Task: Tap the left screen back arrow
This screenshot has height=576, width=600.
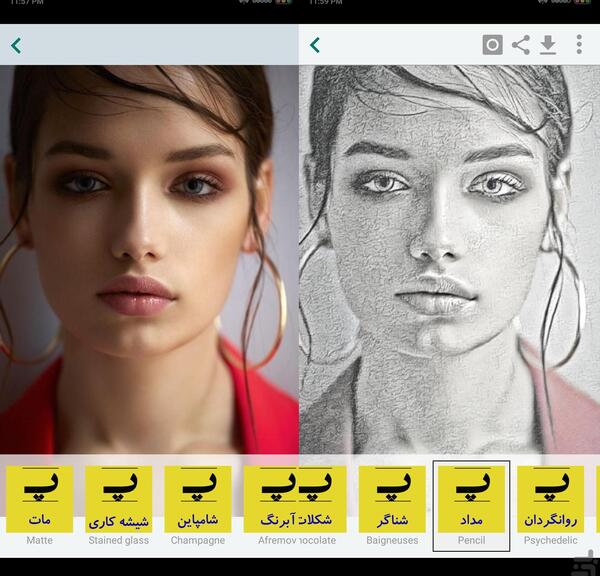Action: [x=16, y=46]
